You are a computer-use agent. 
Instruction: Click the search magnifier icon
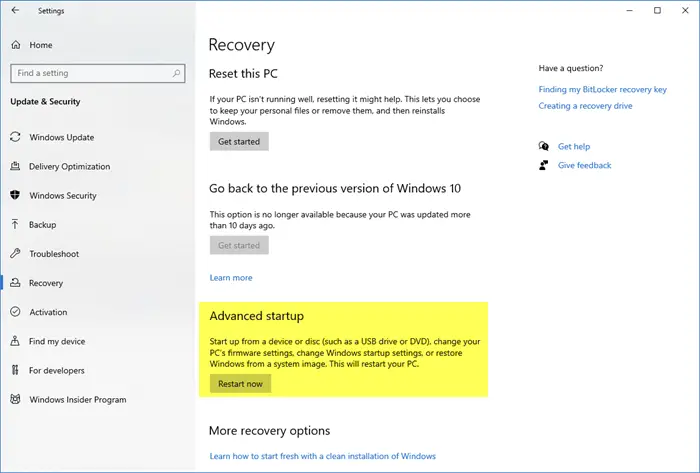pyautogui.click(x=177, y=73)
